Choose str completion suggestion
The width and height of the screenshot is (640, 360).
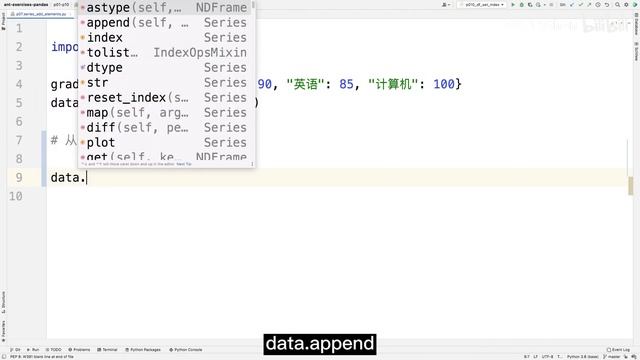164,82
